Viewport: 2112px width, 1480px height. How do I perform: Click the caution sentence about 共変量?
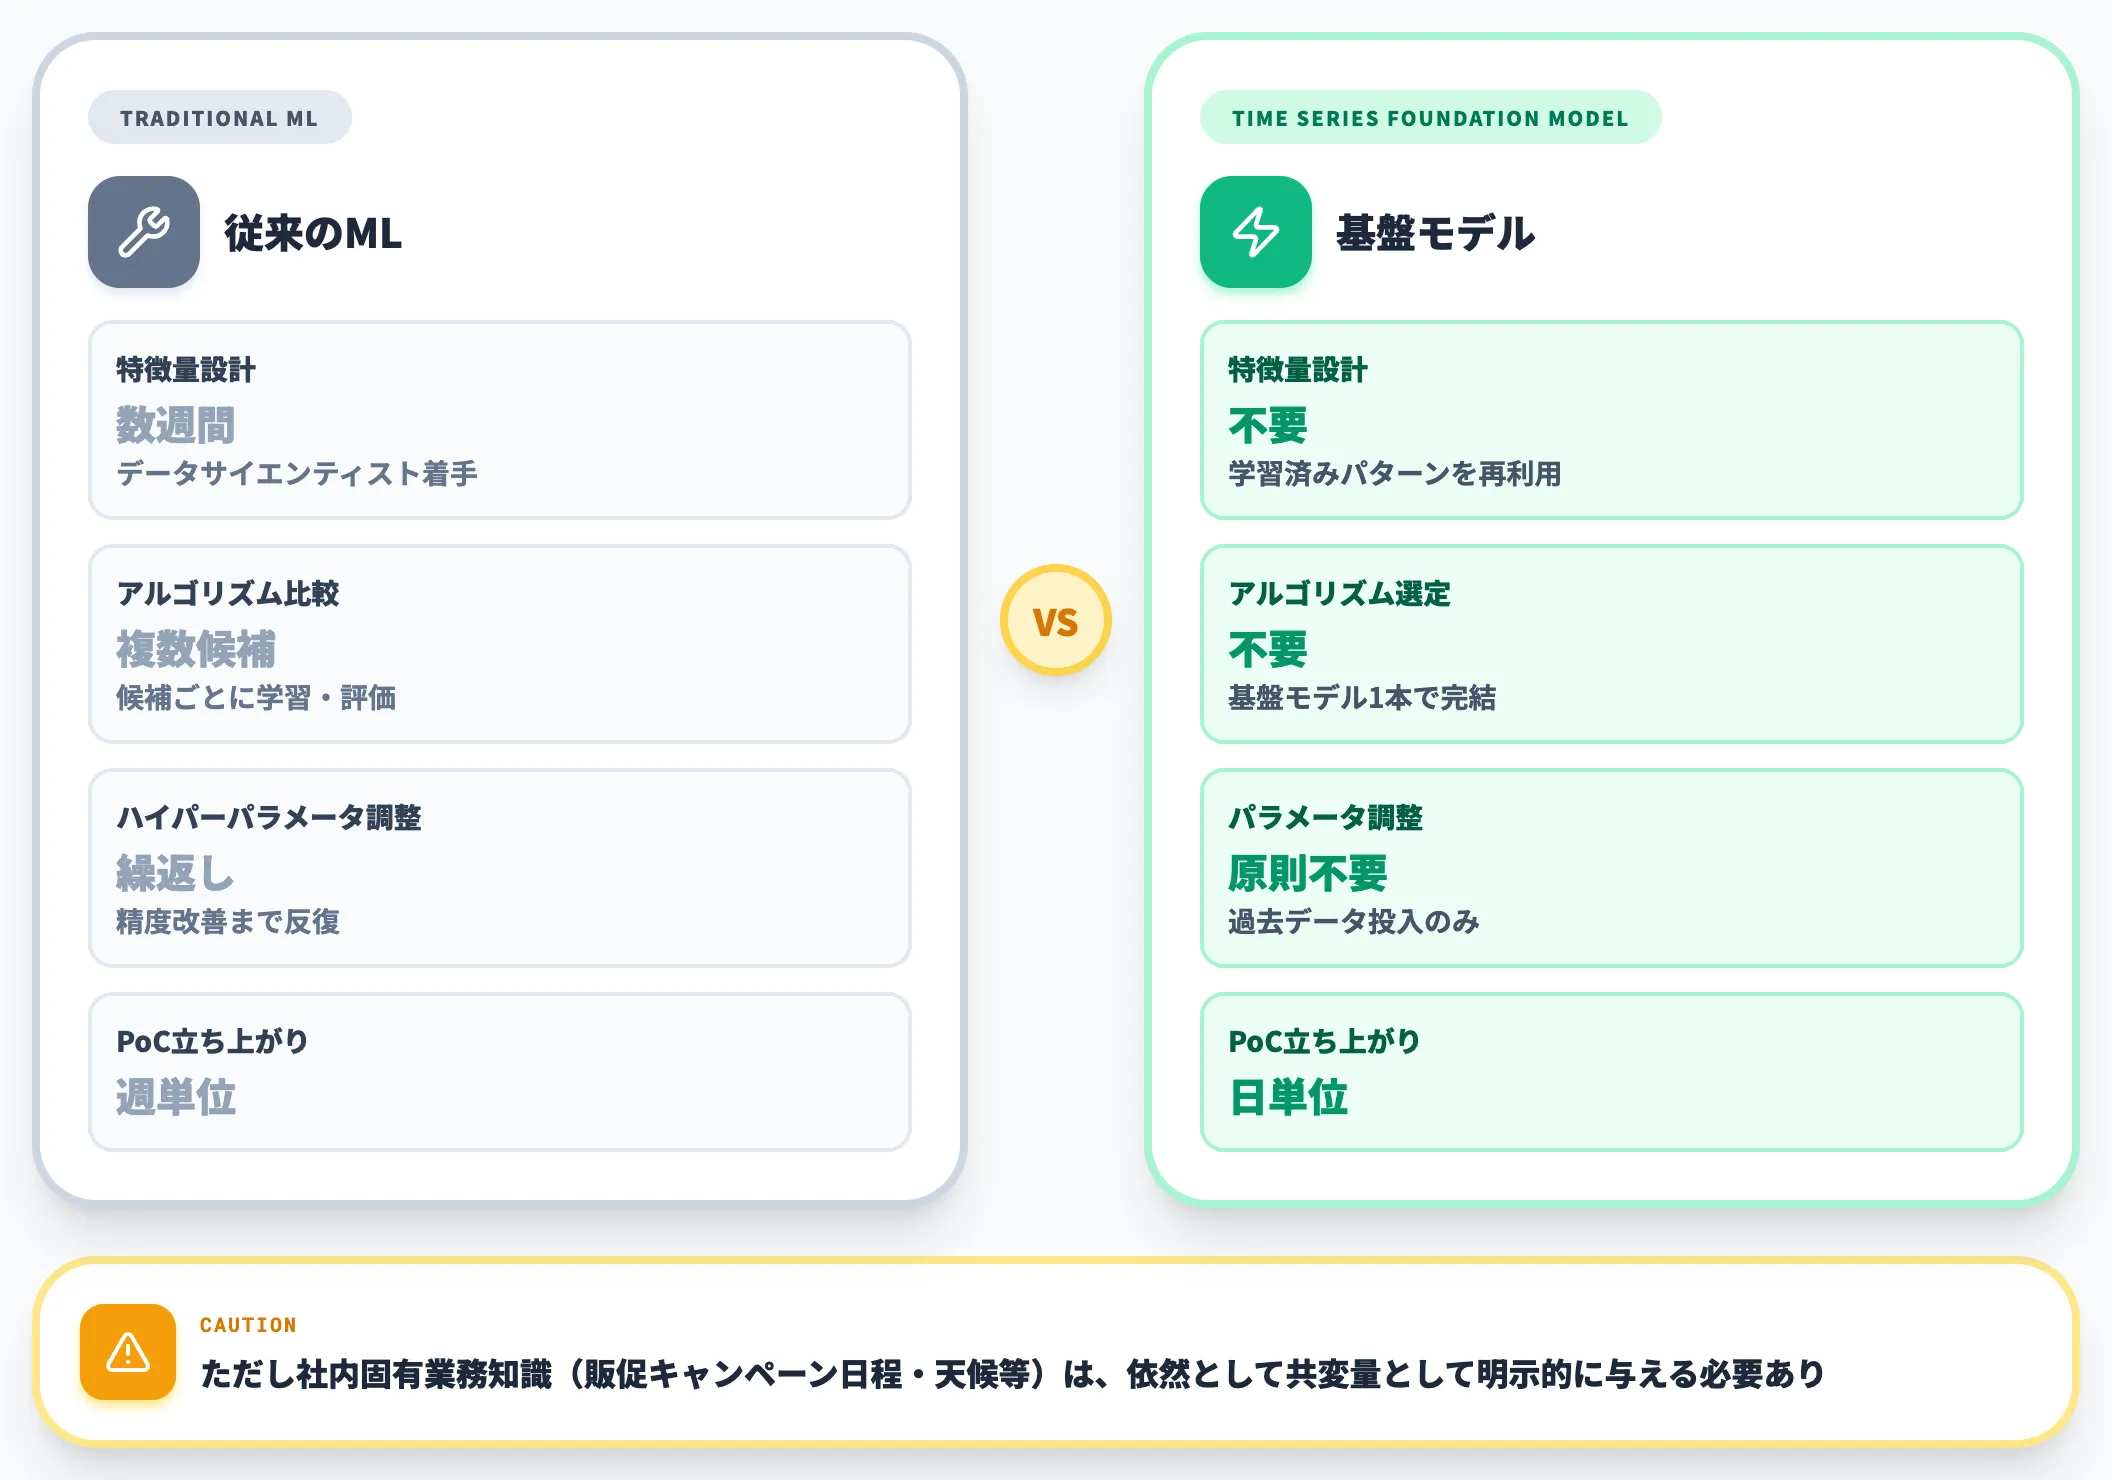click(1012, 1374)
